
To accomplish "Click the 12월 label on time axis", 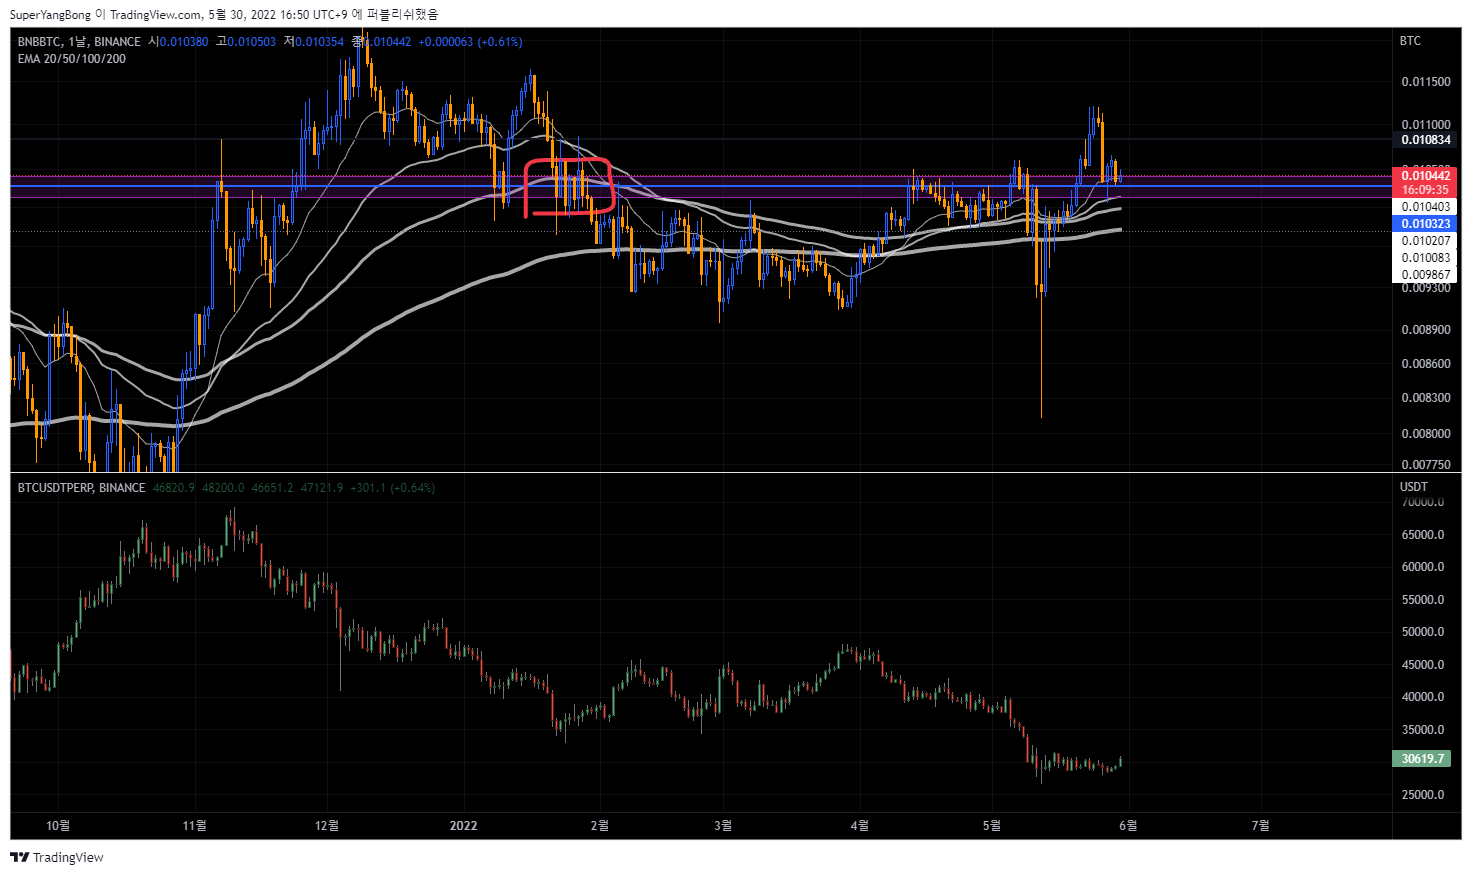I will point(327,825).
